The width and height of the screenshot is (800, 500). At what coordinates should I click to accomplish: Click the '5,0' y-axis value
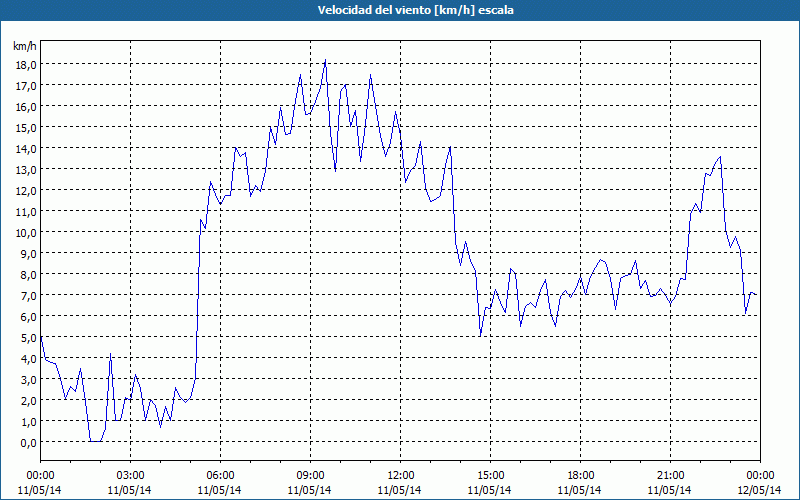30,337
